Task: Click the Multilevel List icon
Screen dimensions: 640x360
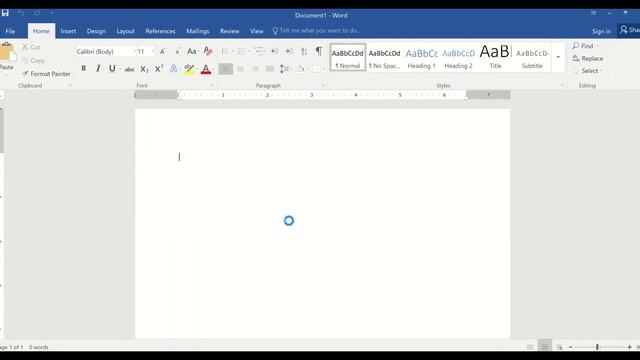Action: tap(258, 51)
